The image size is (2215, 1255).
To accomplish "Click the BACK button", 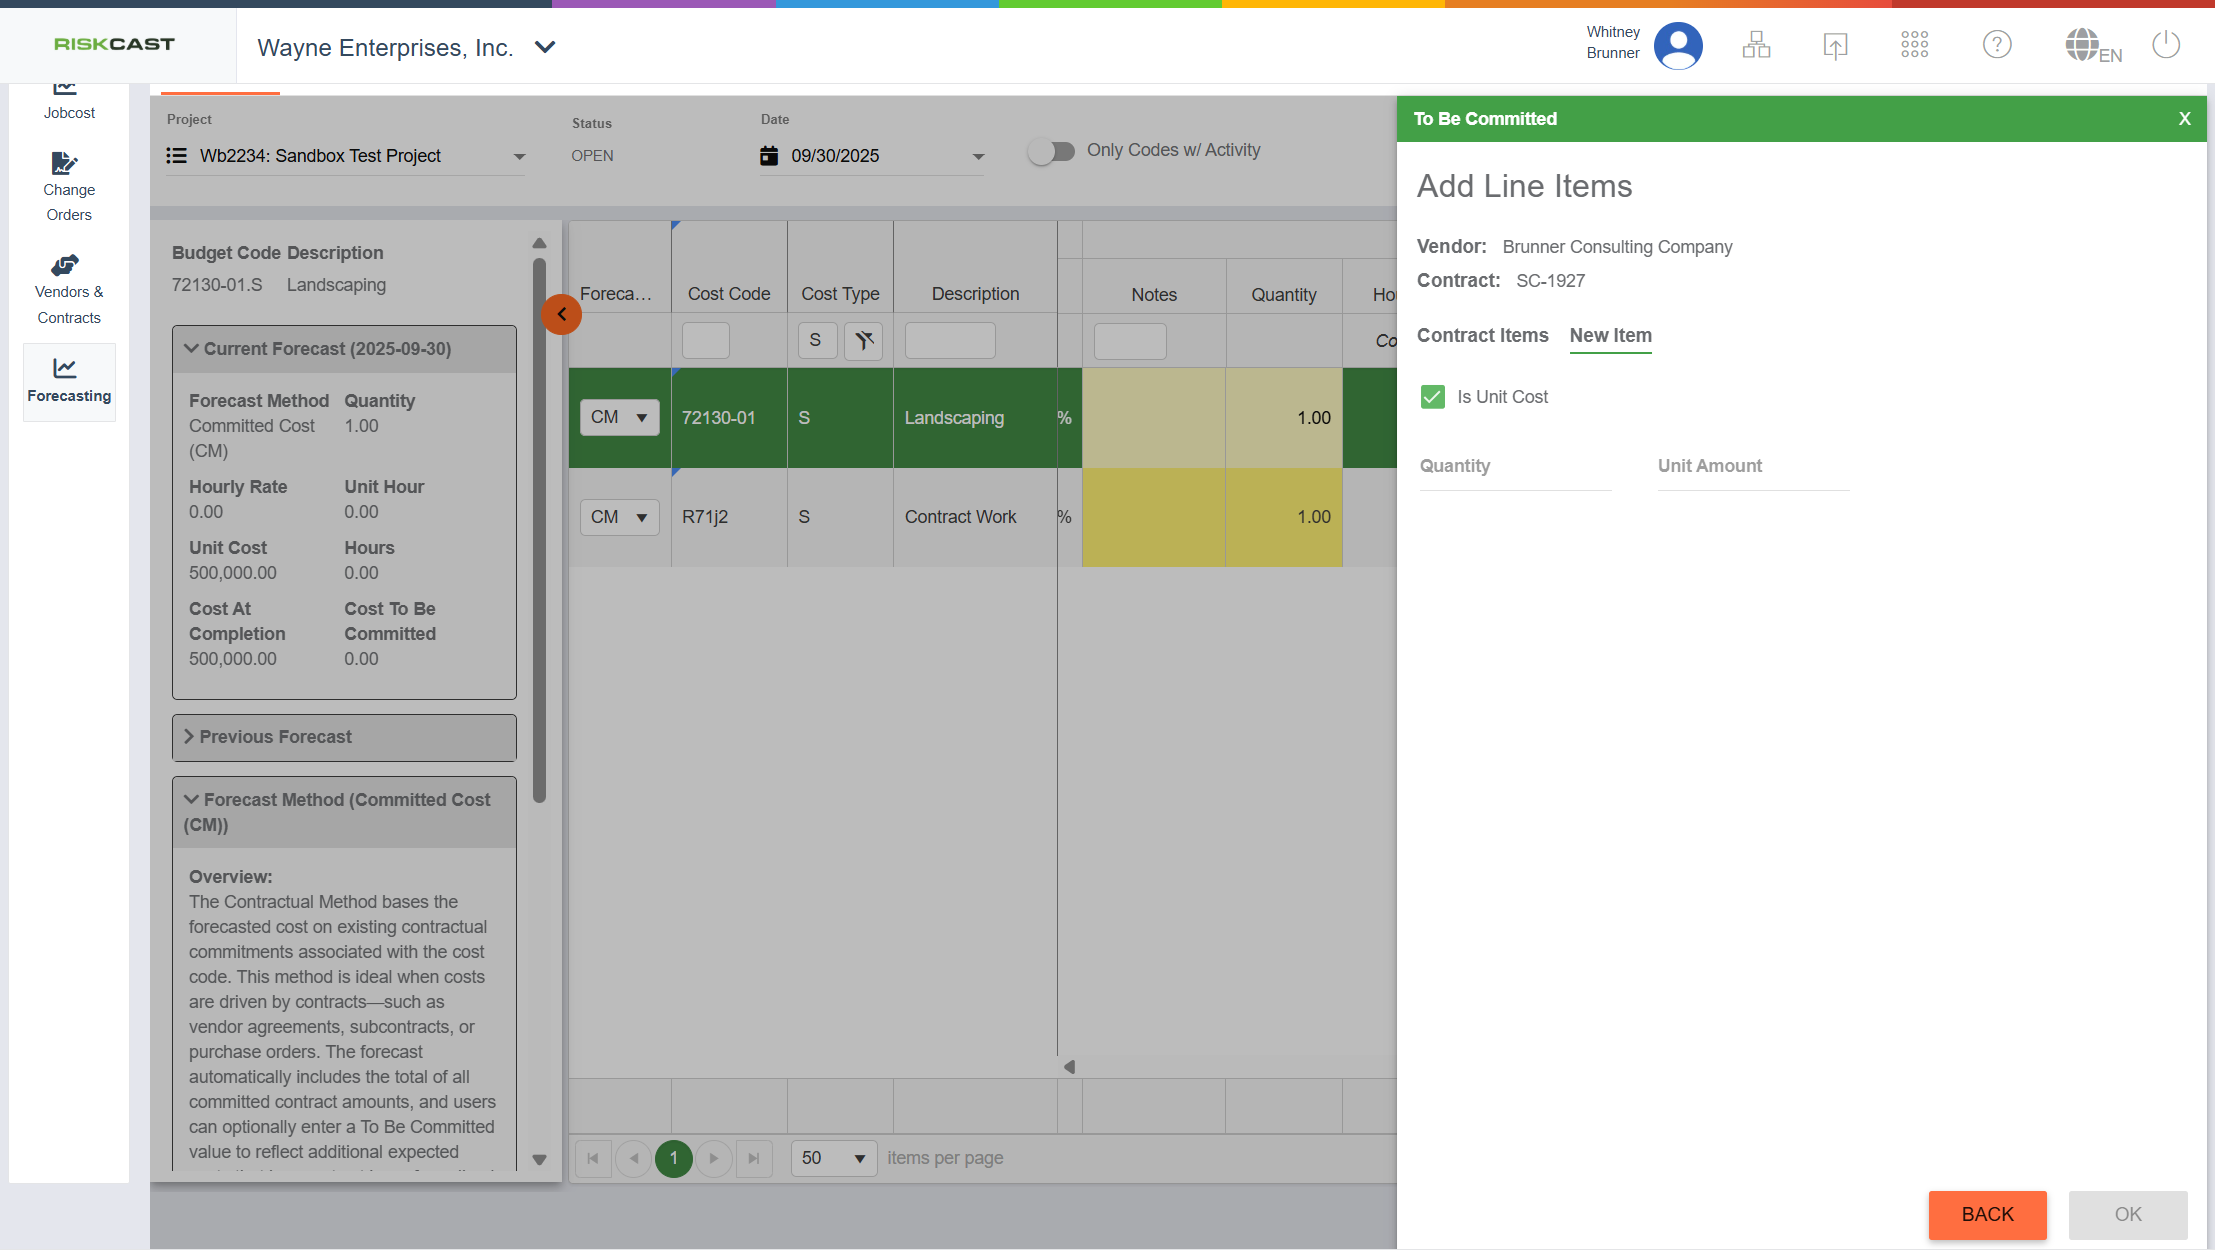I will click(1987, 1214).
